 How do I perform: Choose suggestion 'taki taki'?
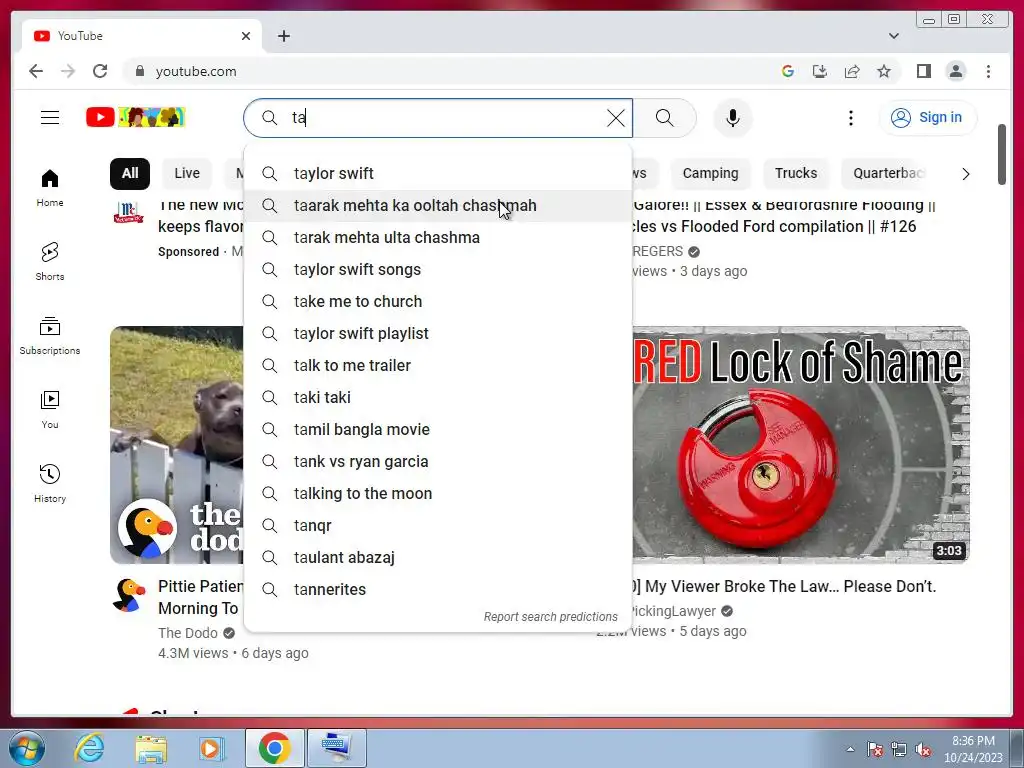coord(438,398)
